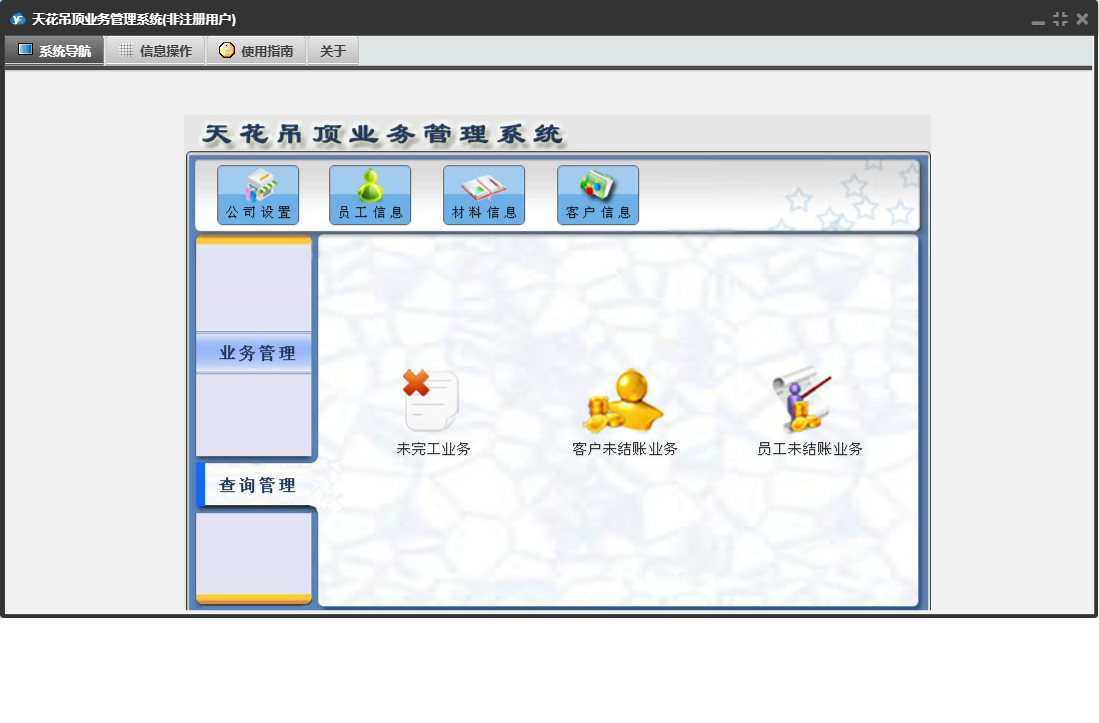
Task: Open 未完工业务 unfinished jobs icon
Action: tap(432, 413)
